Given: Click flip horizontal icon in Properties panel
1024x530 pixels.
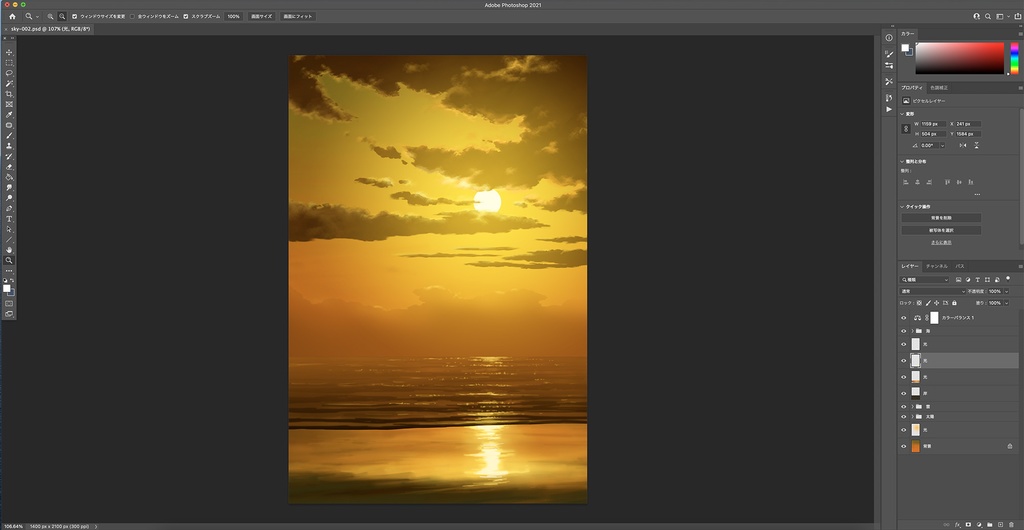Looking at the screenshot, I should point(963,145).
